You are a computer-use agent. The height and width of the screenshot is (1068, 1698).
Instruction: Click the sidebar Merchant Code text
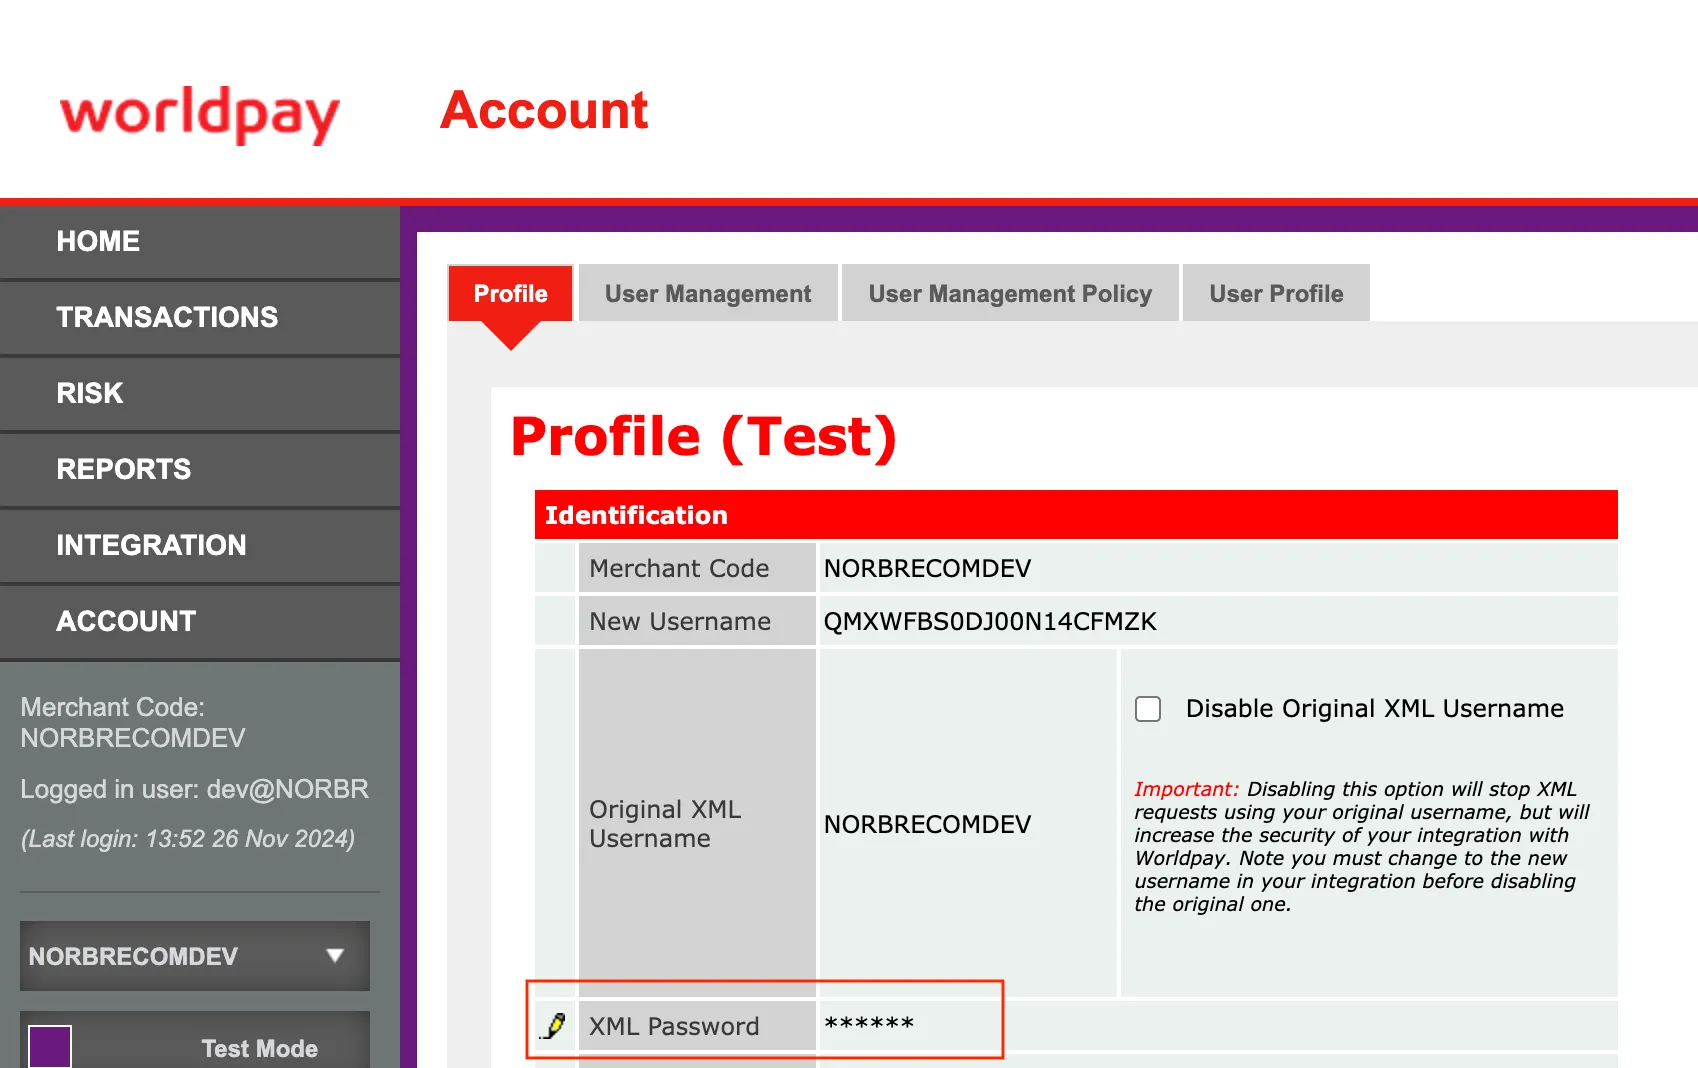pyautogui.click(x=133, y=722)
